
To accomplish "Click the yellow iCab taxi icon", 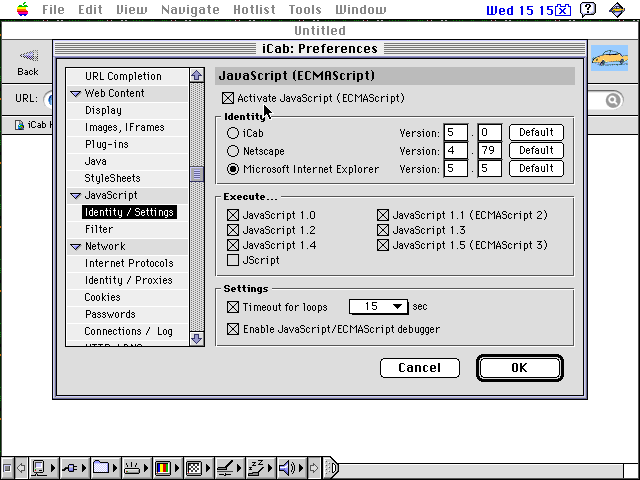I will (x=610, y=58).
